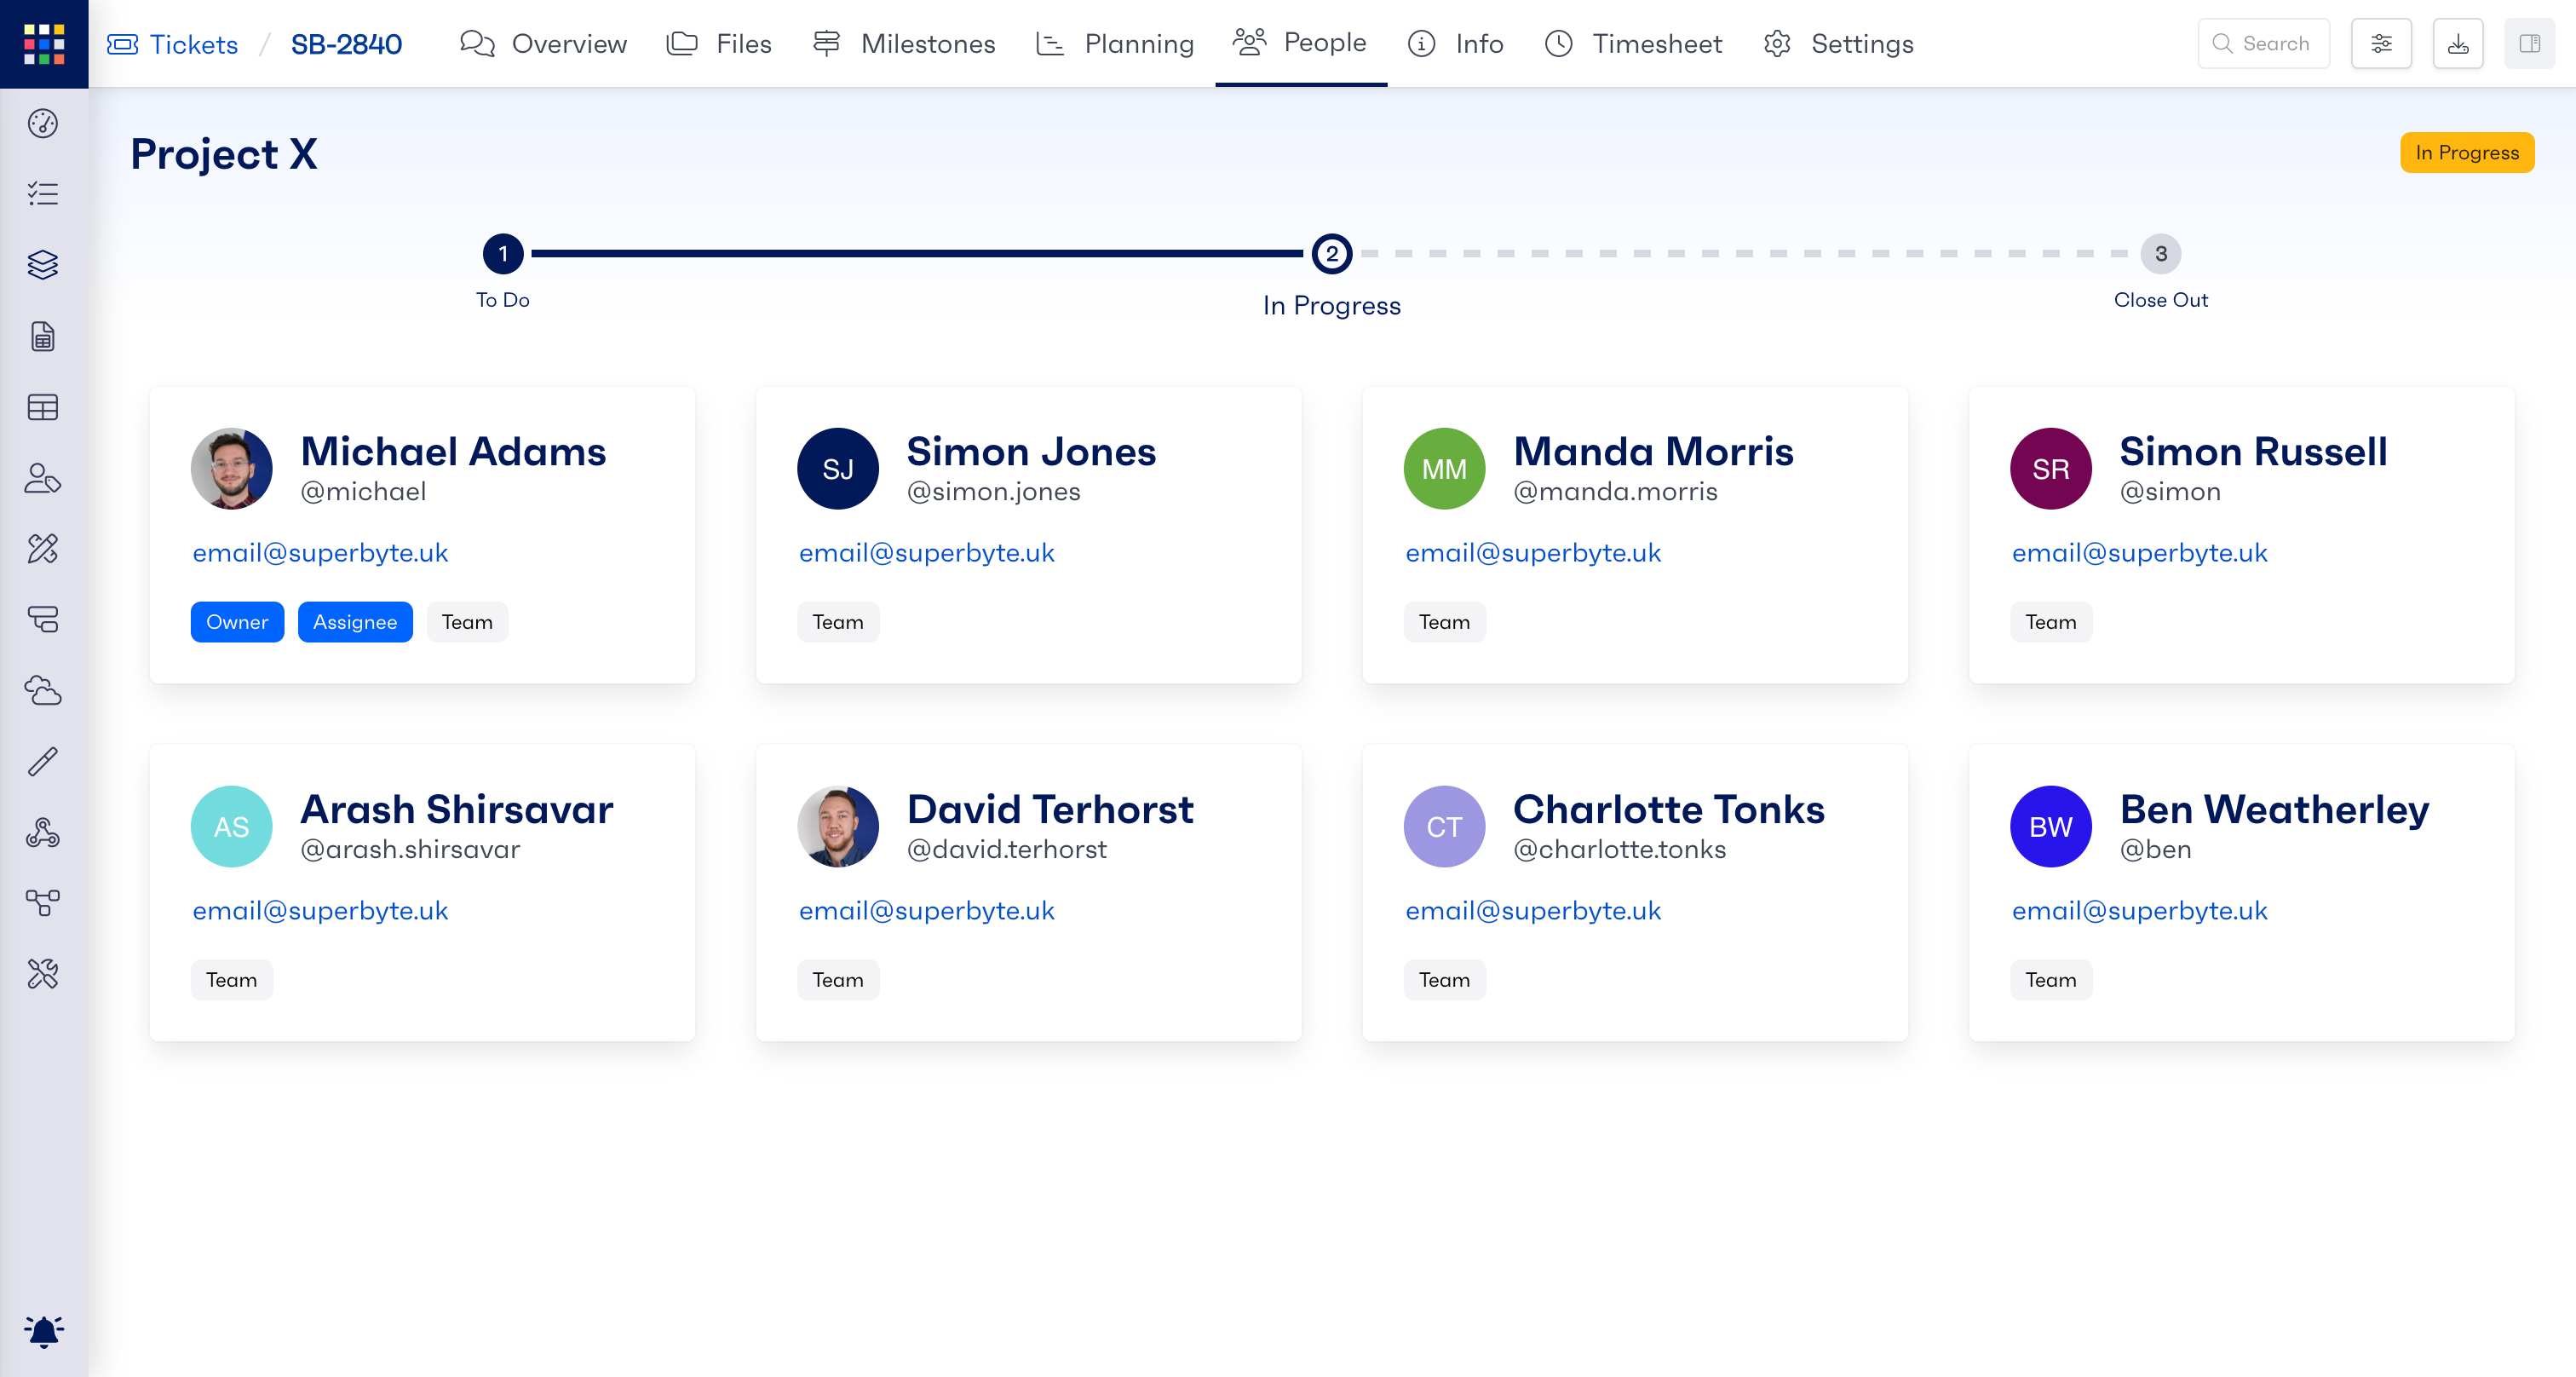Select step 2 In Progress marker
Viewport: 2576px width, 1377px height.
1332,254
